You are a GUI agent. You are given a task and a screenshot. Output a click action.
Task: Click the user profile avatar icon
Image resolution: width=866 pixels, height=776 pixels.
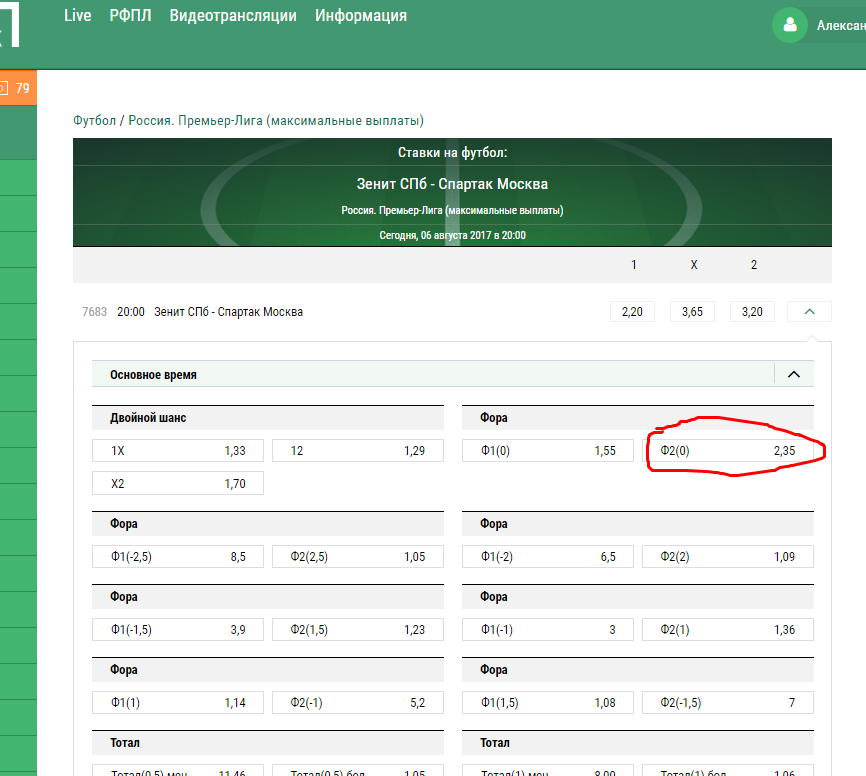click(790, 25)
